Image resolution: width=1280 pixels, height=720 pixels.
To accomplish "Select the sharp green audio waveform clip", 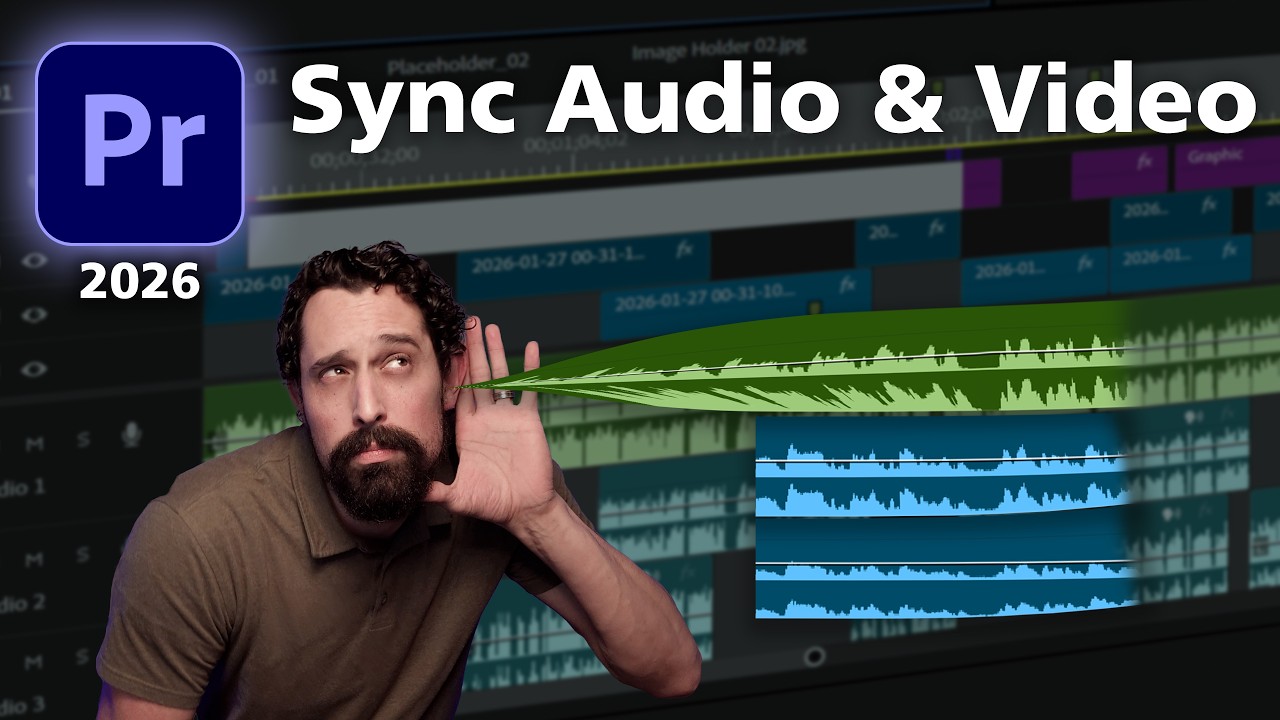I will coord(800,362).
